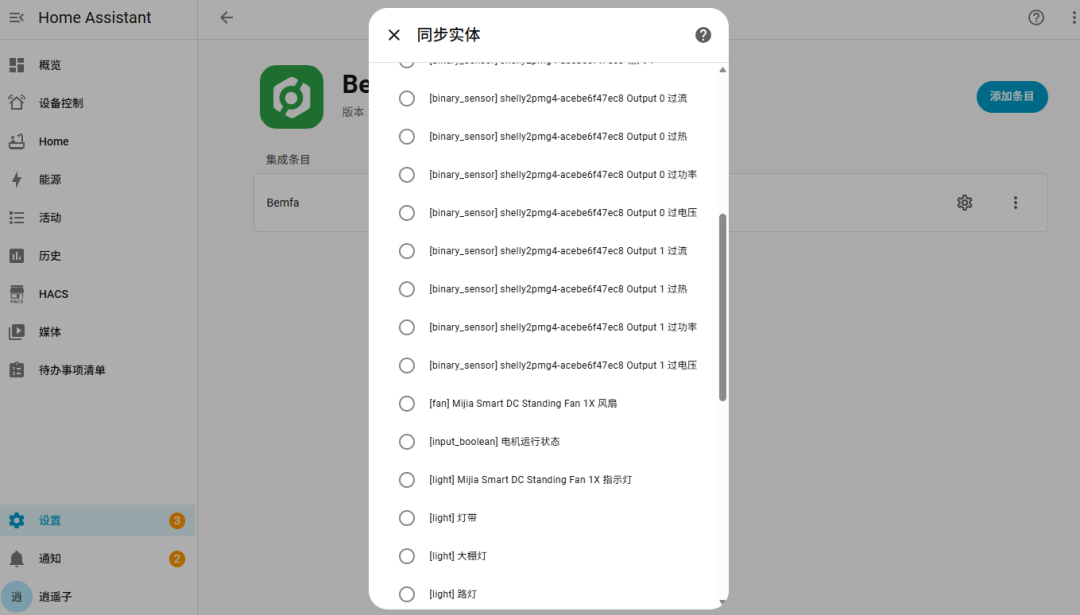Open the Bemfa entry settings gear
The height and width of the screenshot is (615, 1080).
coord(964,202)
